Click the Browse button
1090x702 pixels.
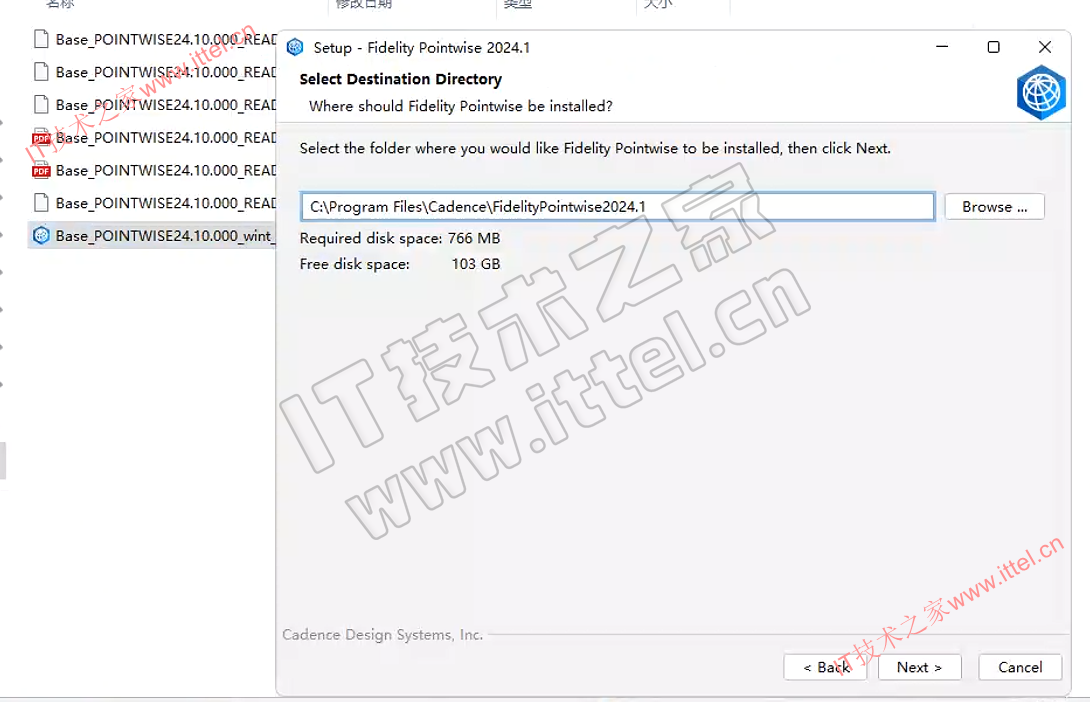click(994, 207)
